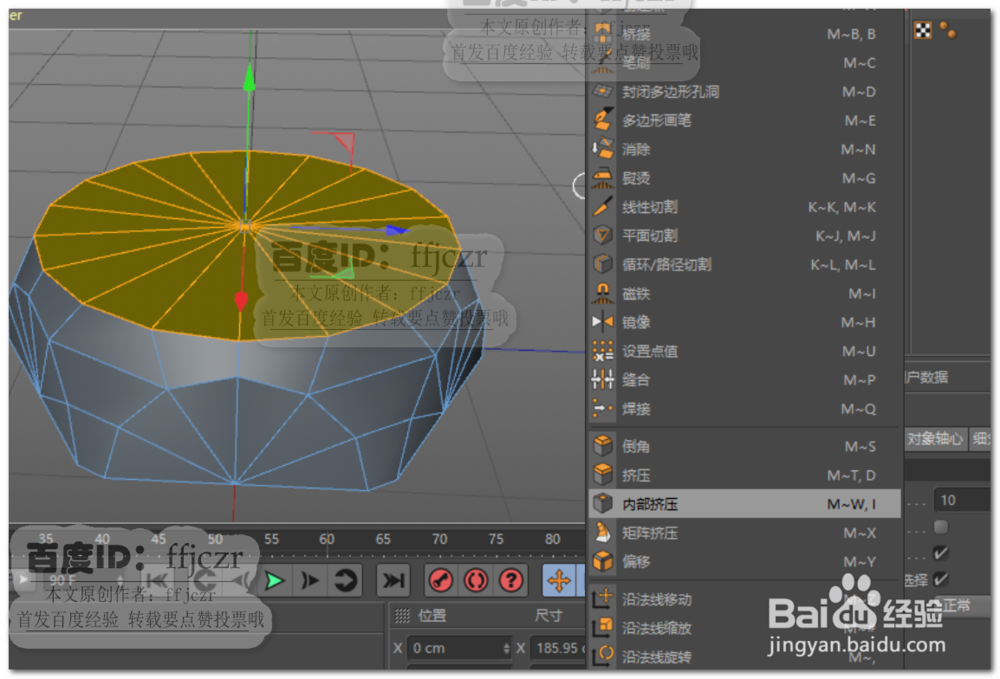Select the 倒角 bevel tool
1000x679 pixels.
coord(744,446)
